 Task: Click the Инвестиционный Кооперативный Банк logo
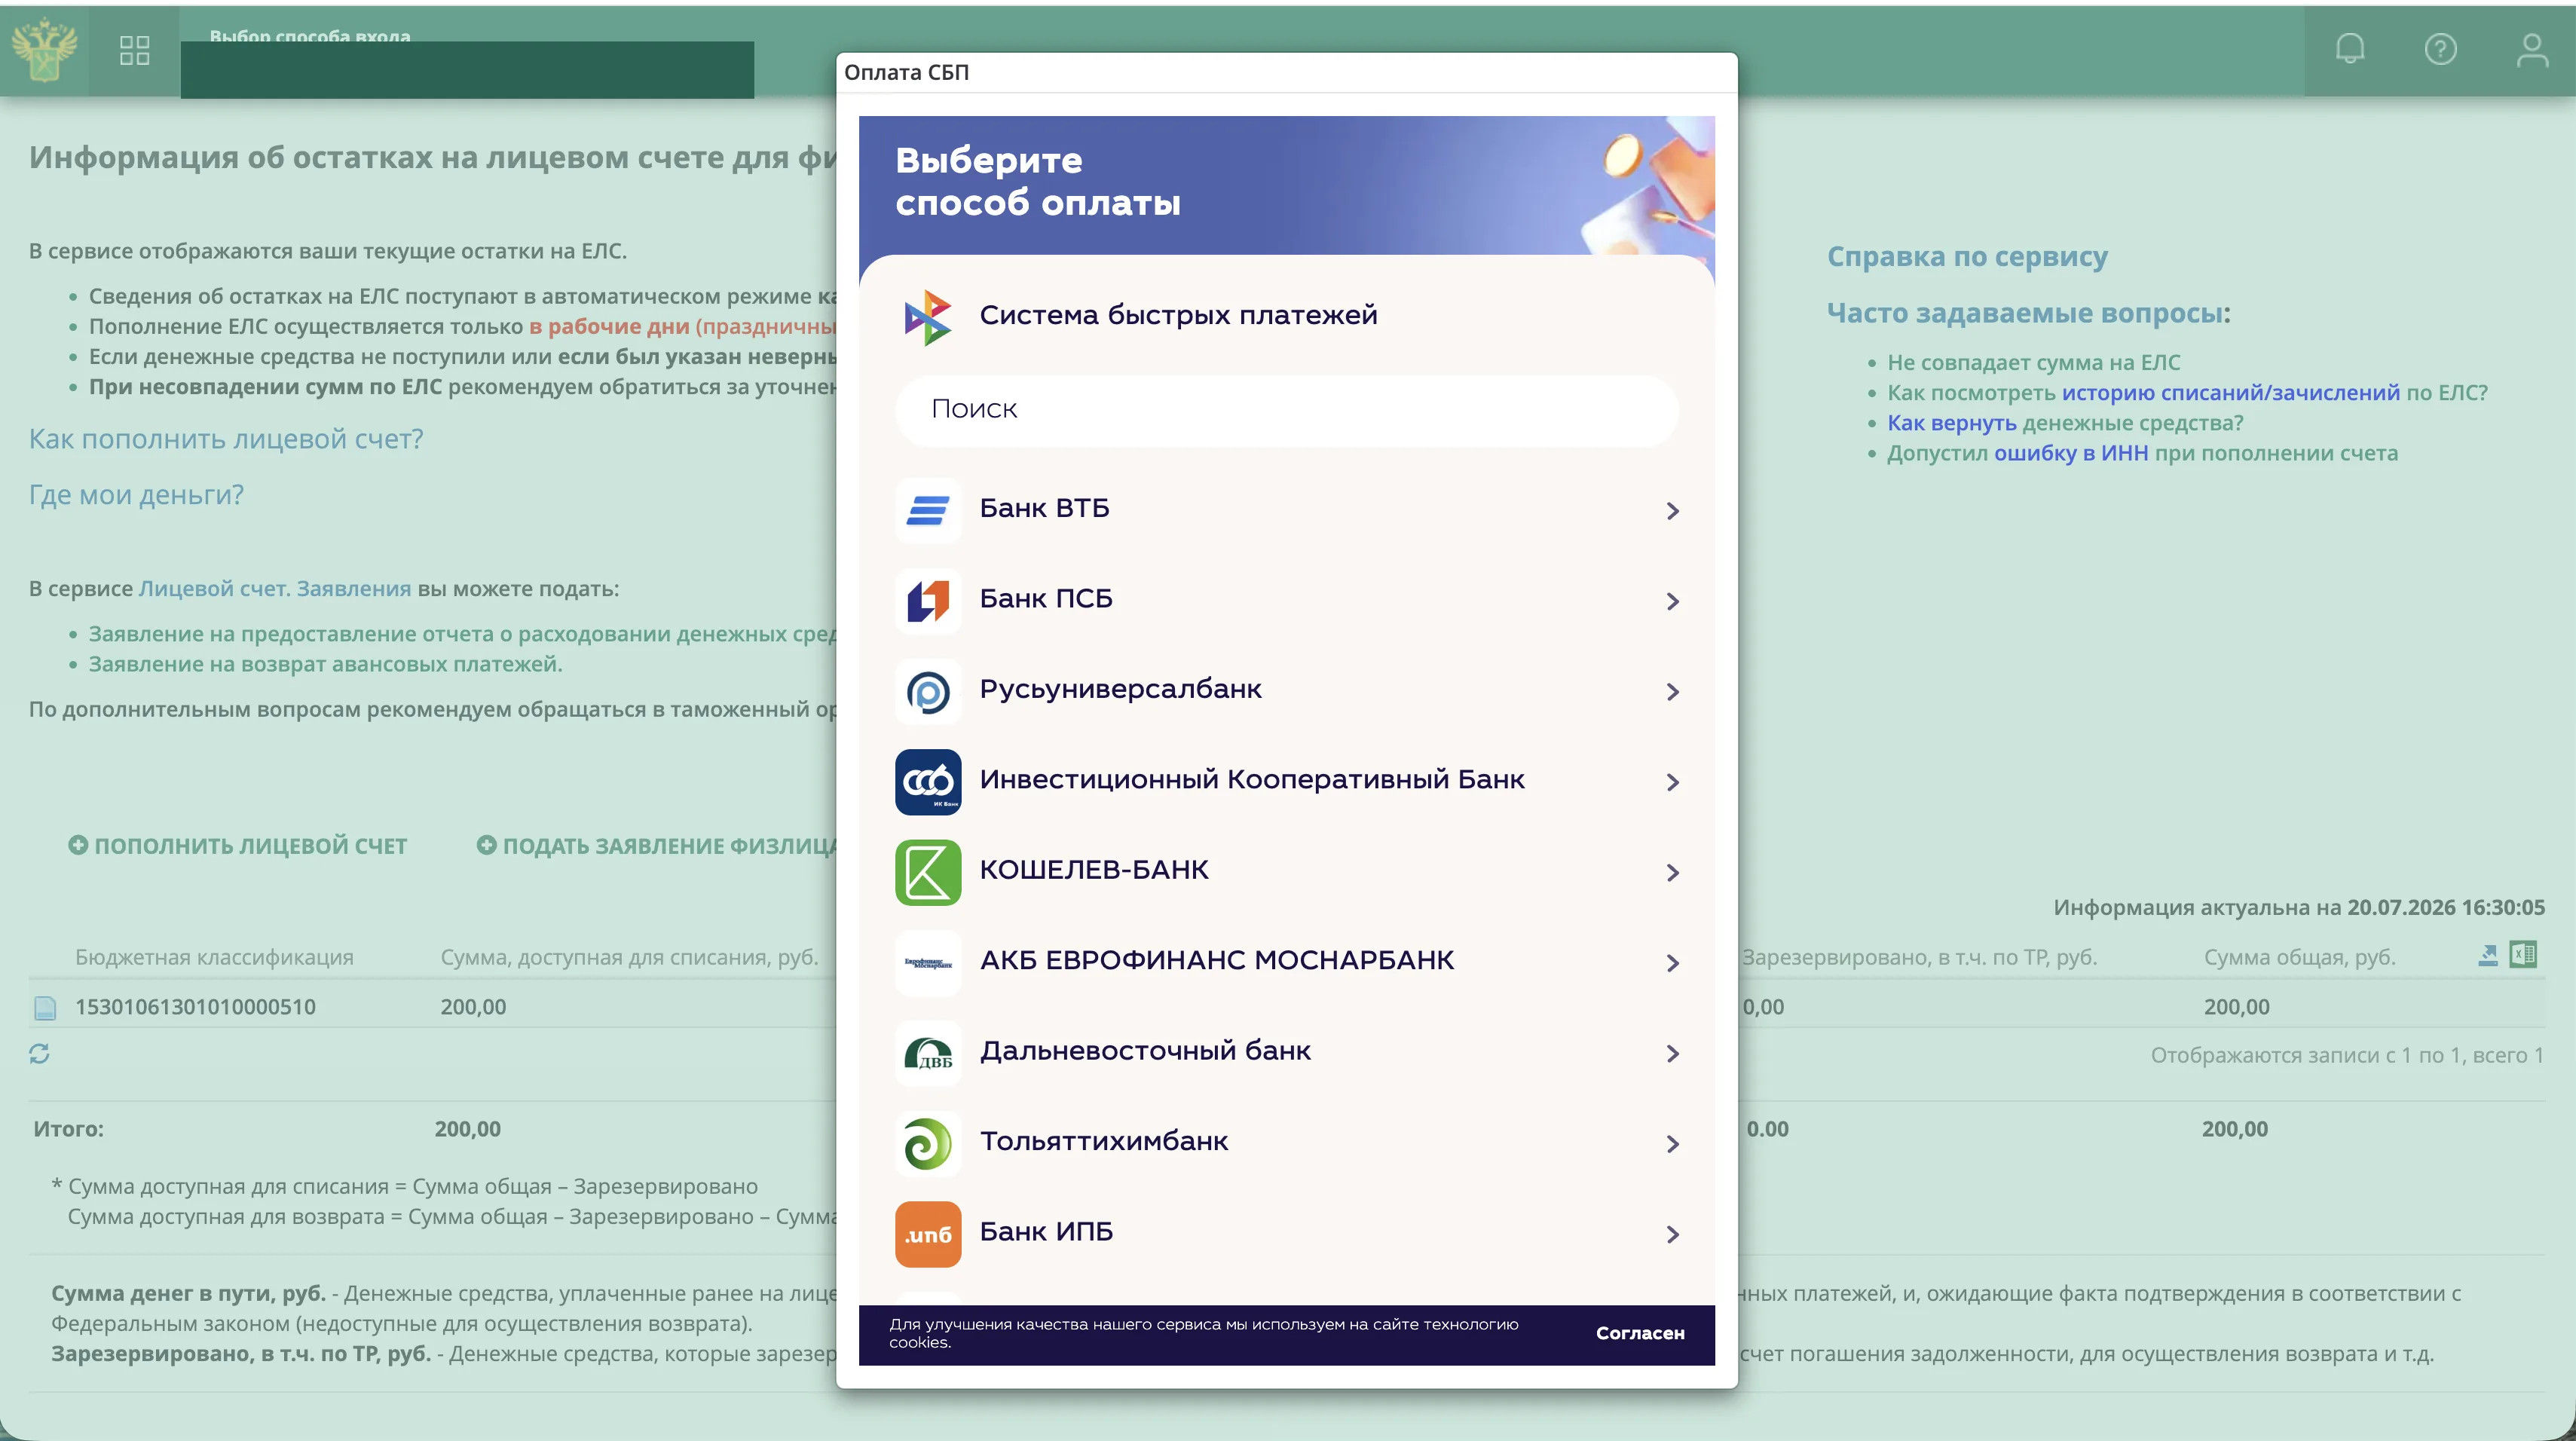(x=928, y=782)
